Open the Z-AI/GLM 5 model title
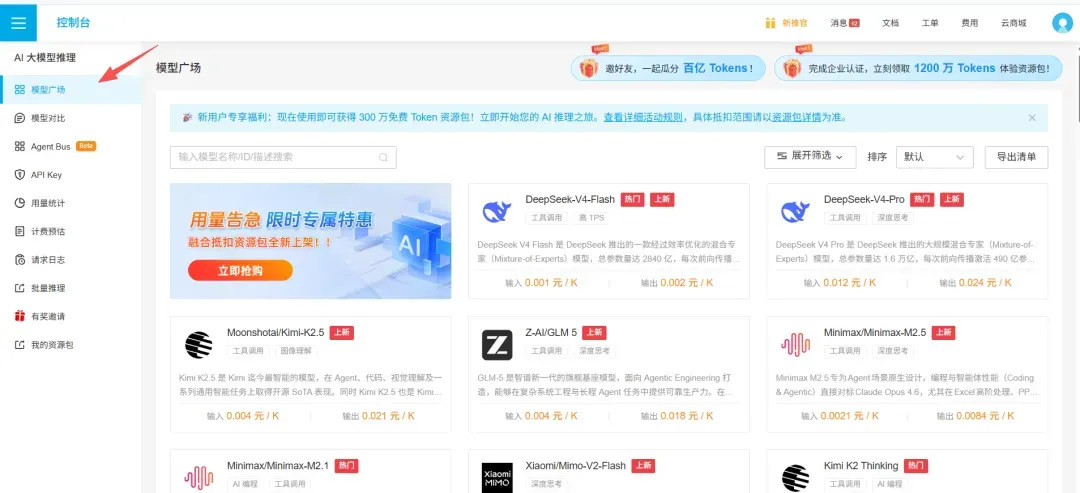 coord(550,333)
